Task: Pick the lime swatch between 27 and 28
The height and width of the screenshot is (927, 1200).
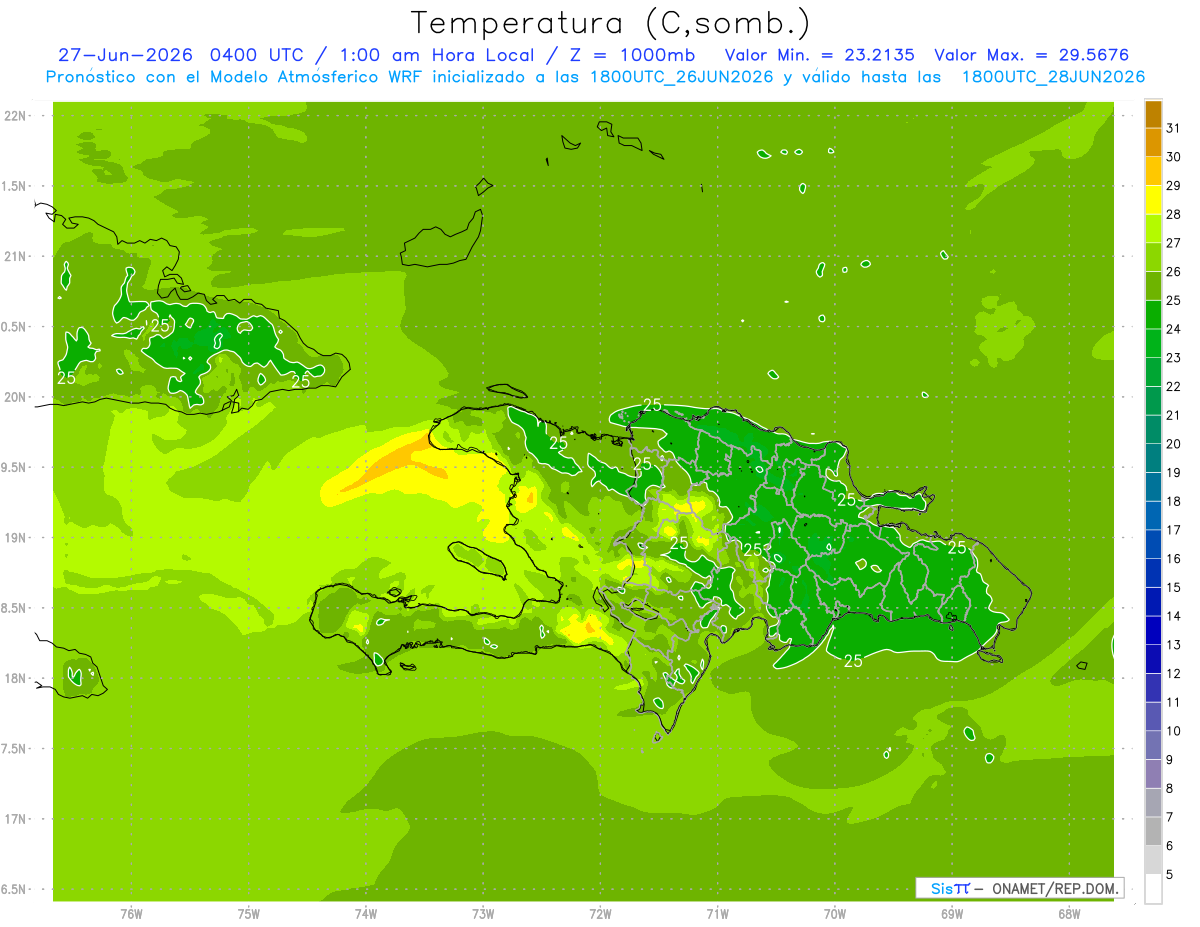Action: 1153,228
